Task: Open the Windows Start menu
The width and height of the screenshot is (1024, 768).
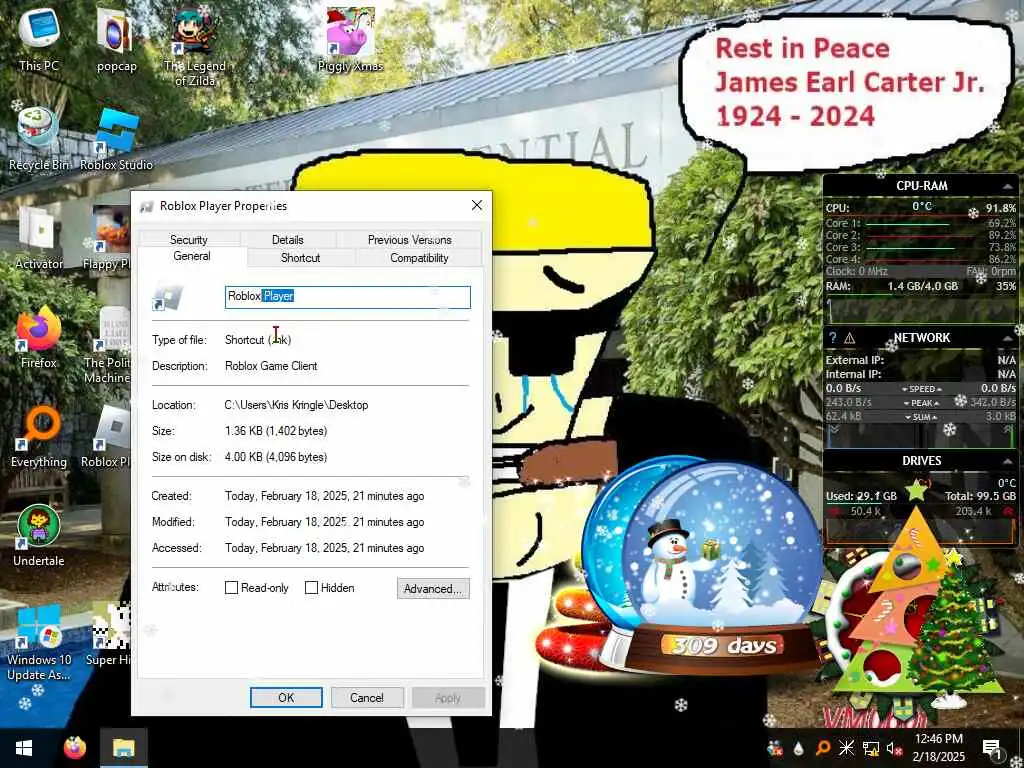Action: click(x=24, y=748)
